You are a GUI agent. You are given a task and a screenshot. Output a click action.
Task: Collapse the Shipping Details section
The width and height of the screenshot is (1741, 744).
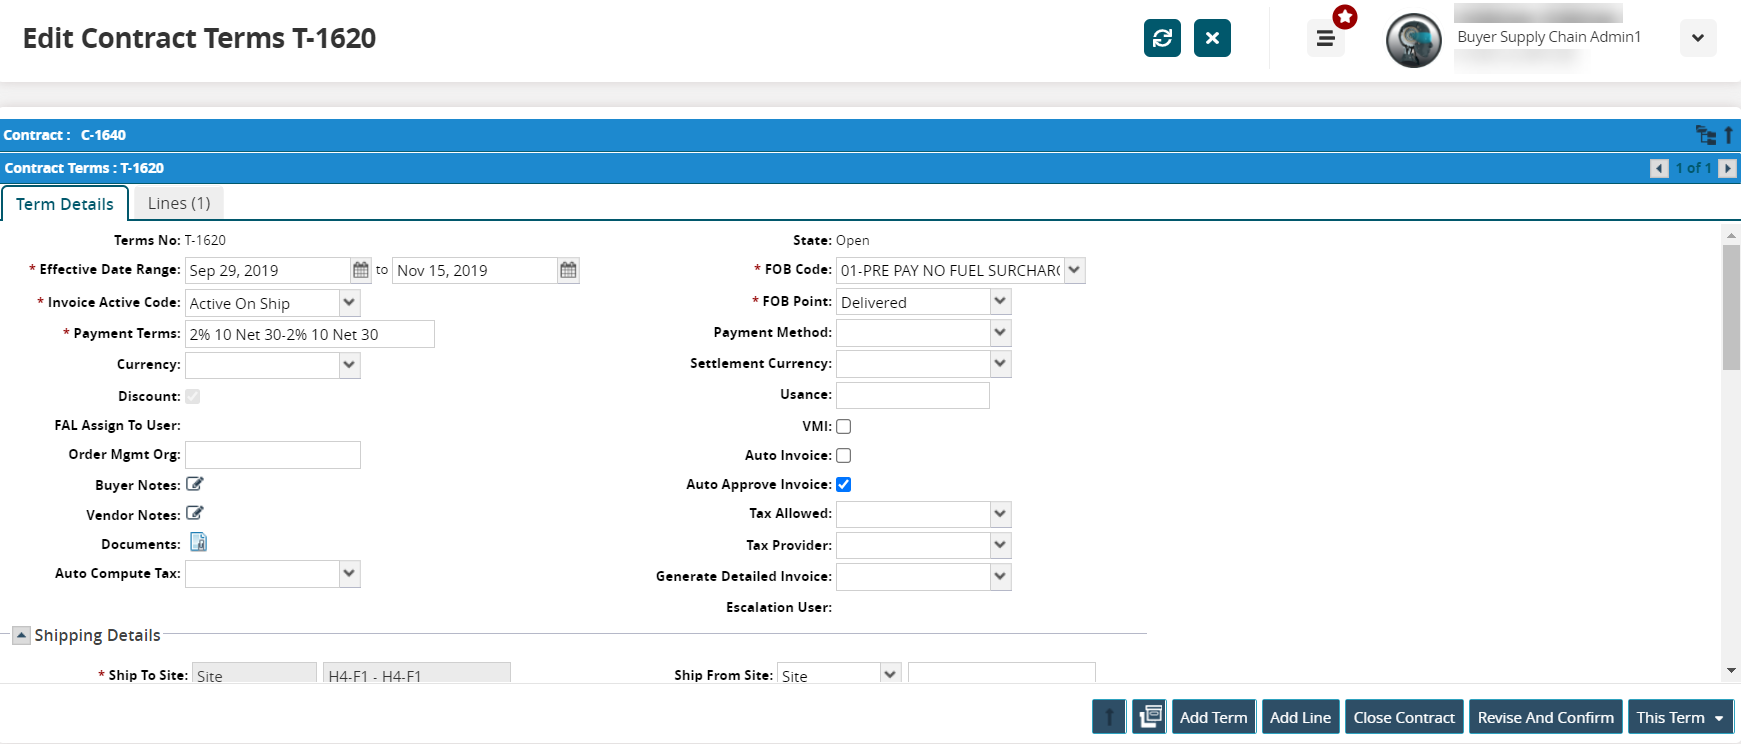pyautogui.click(x=21, y=635)
